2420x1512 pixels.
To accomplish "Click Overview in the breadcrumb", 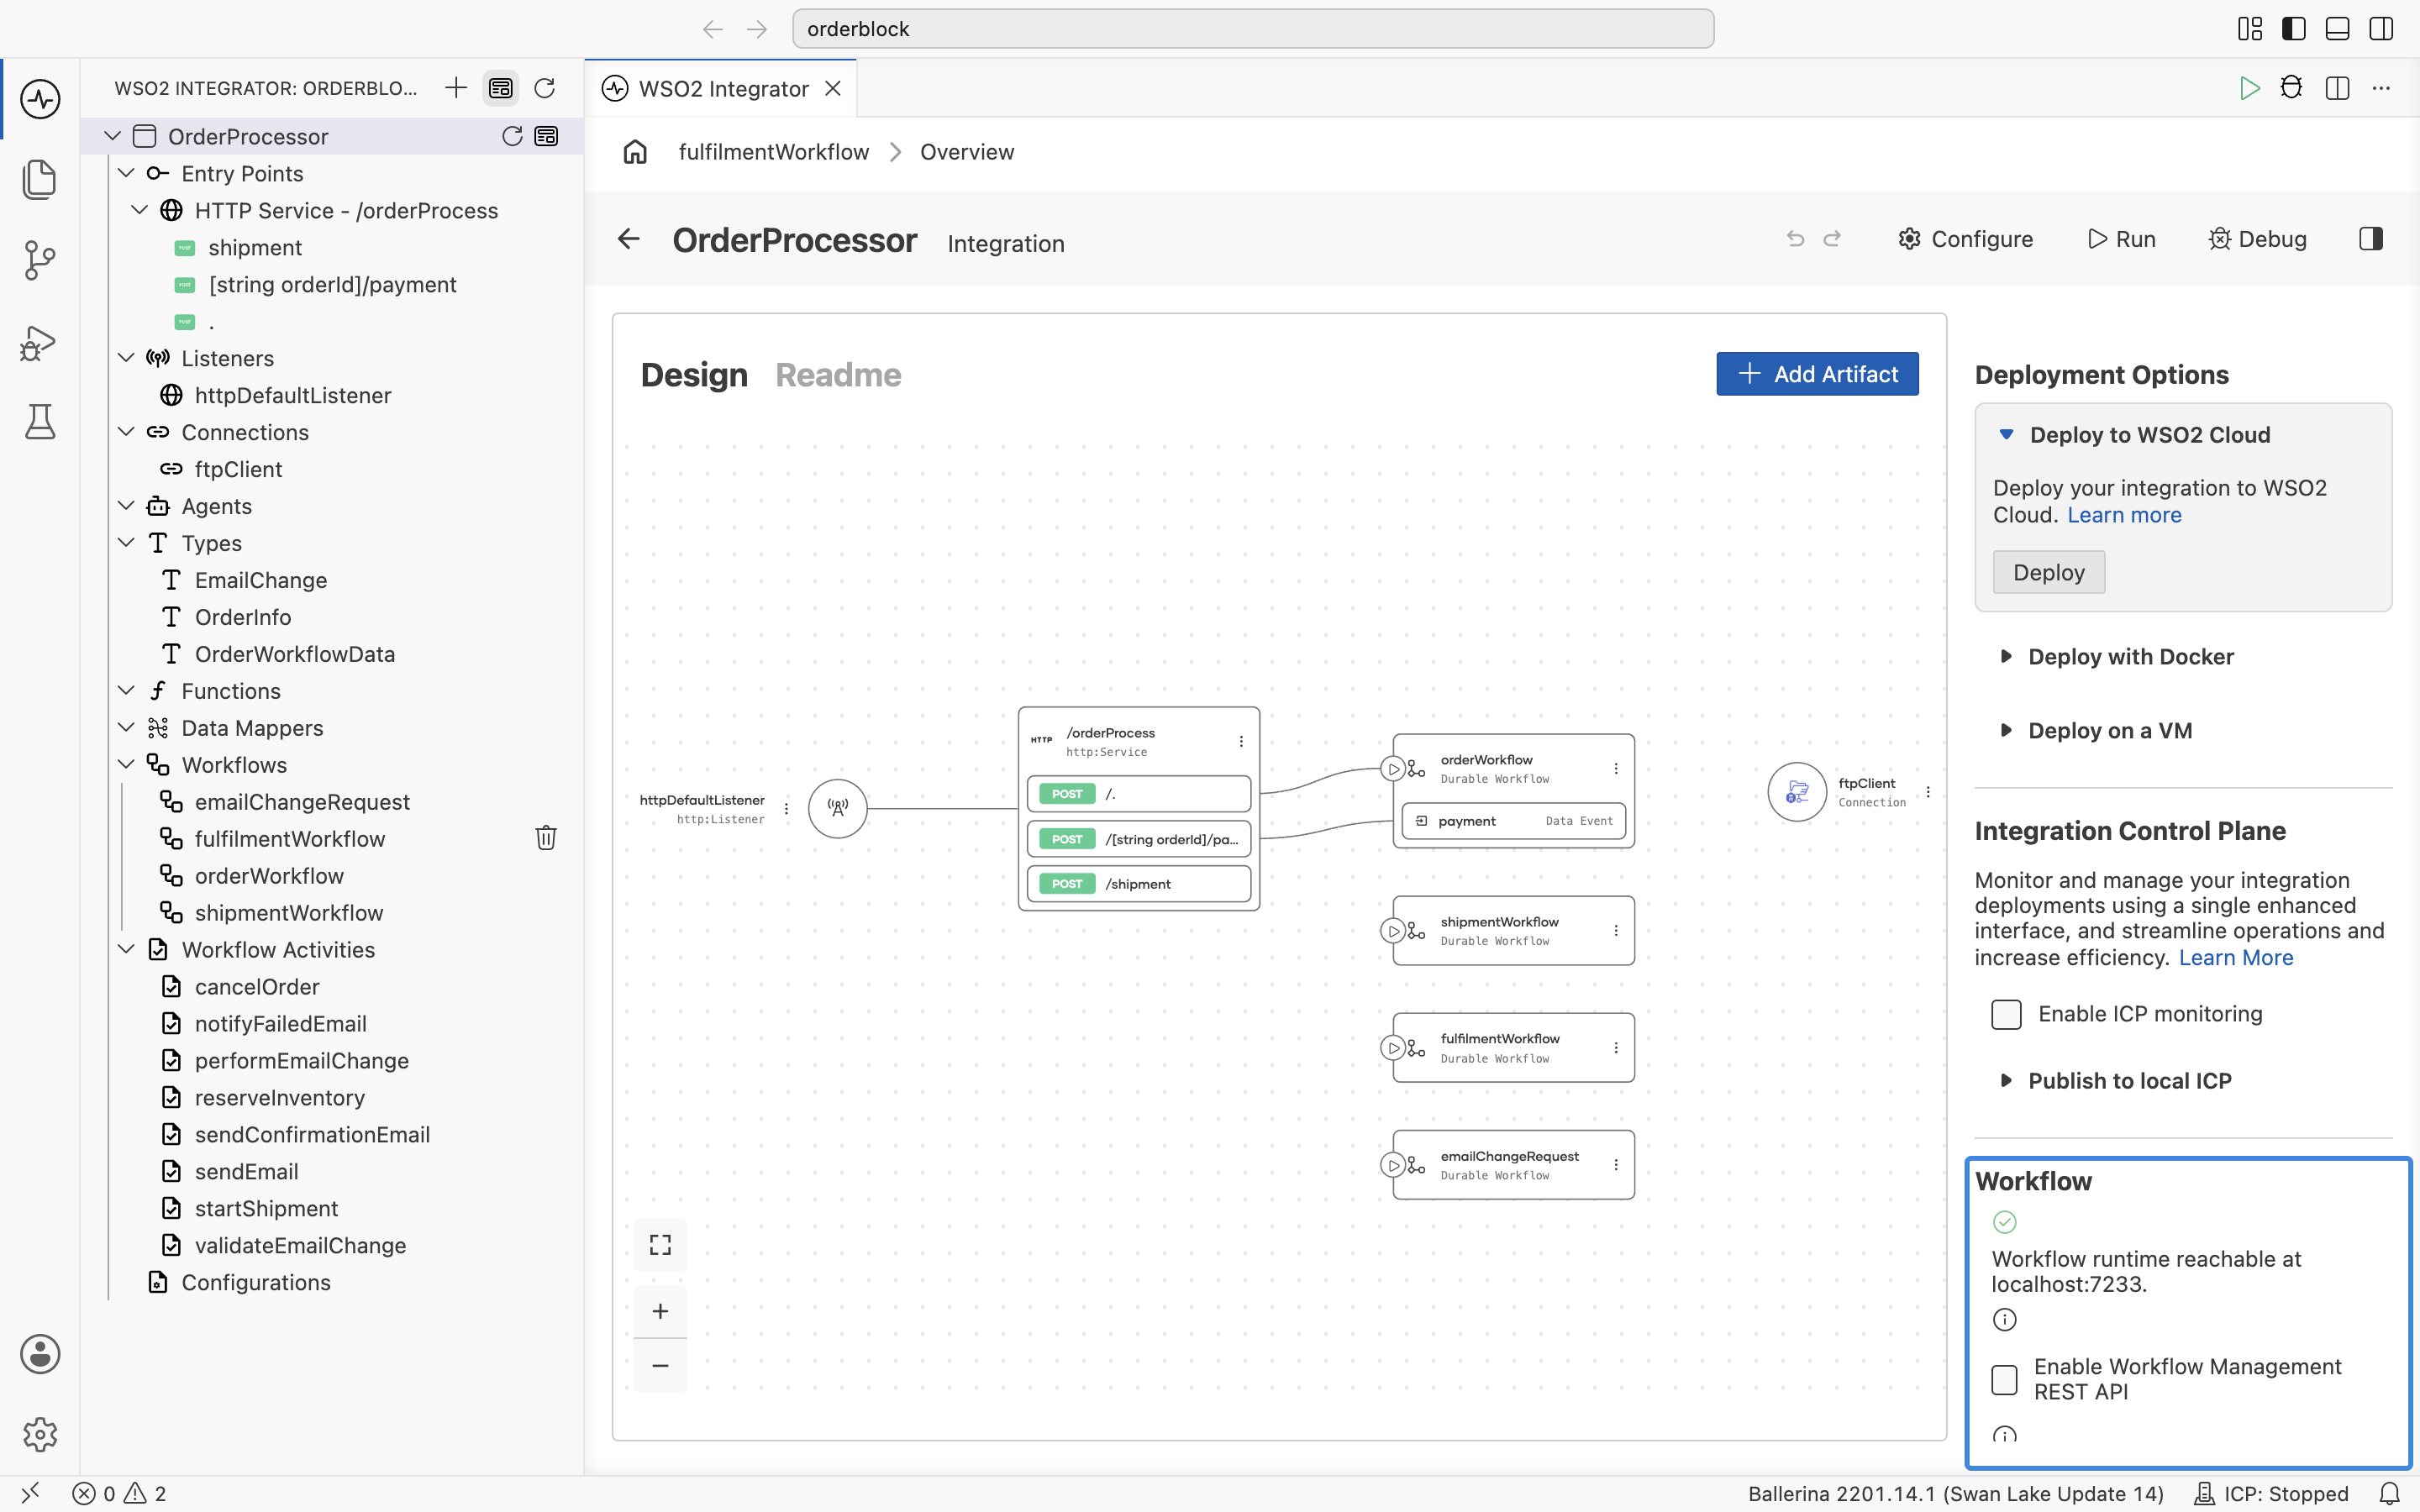I will (x=967, y=152).
